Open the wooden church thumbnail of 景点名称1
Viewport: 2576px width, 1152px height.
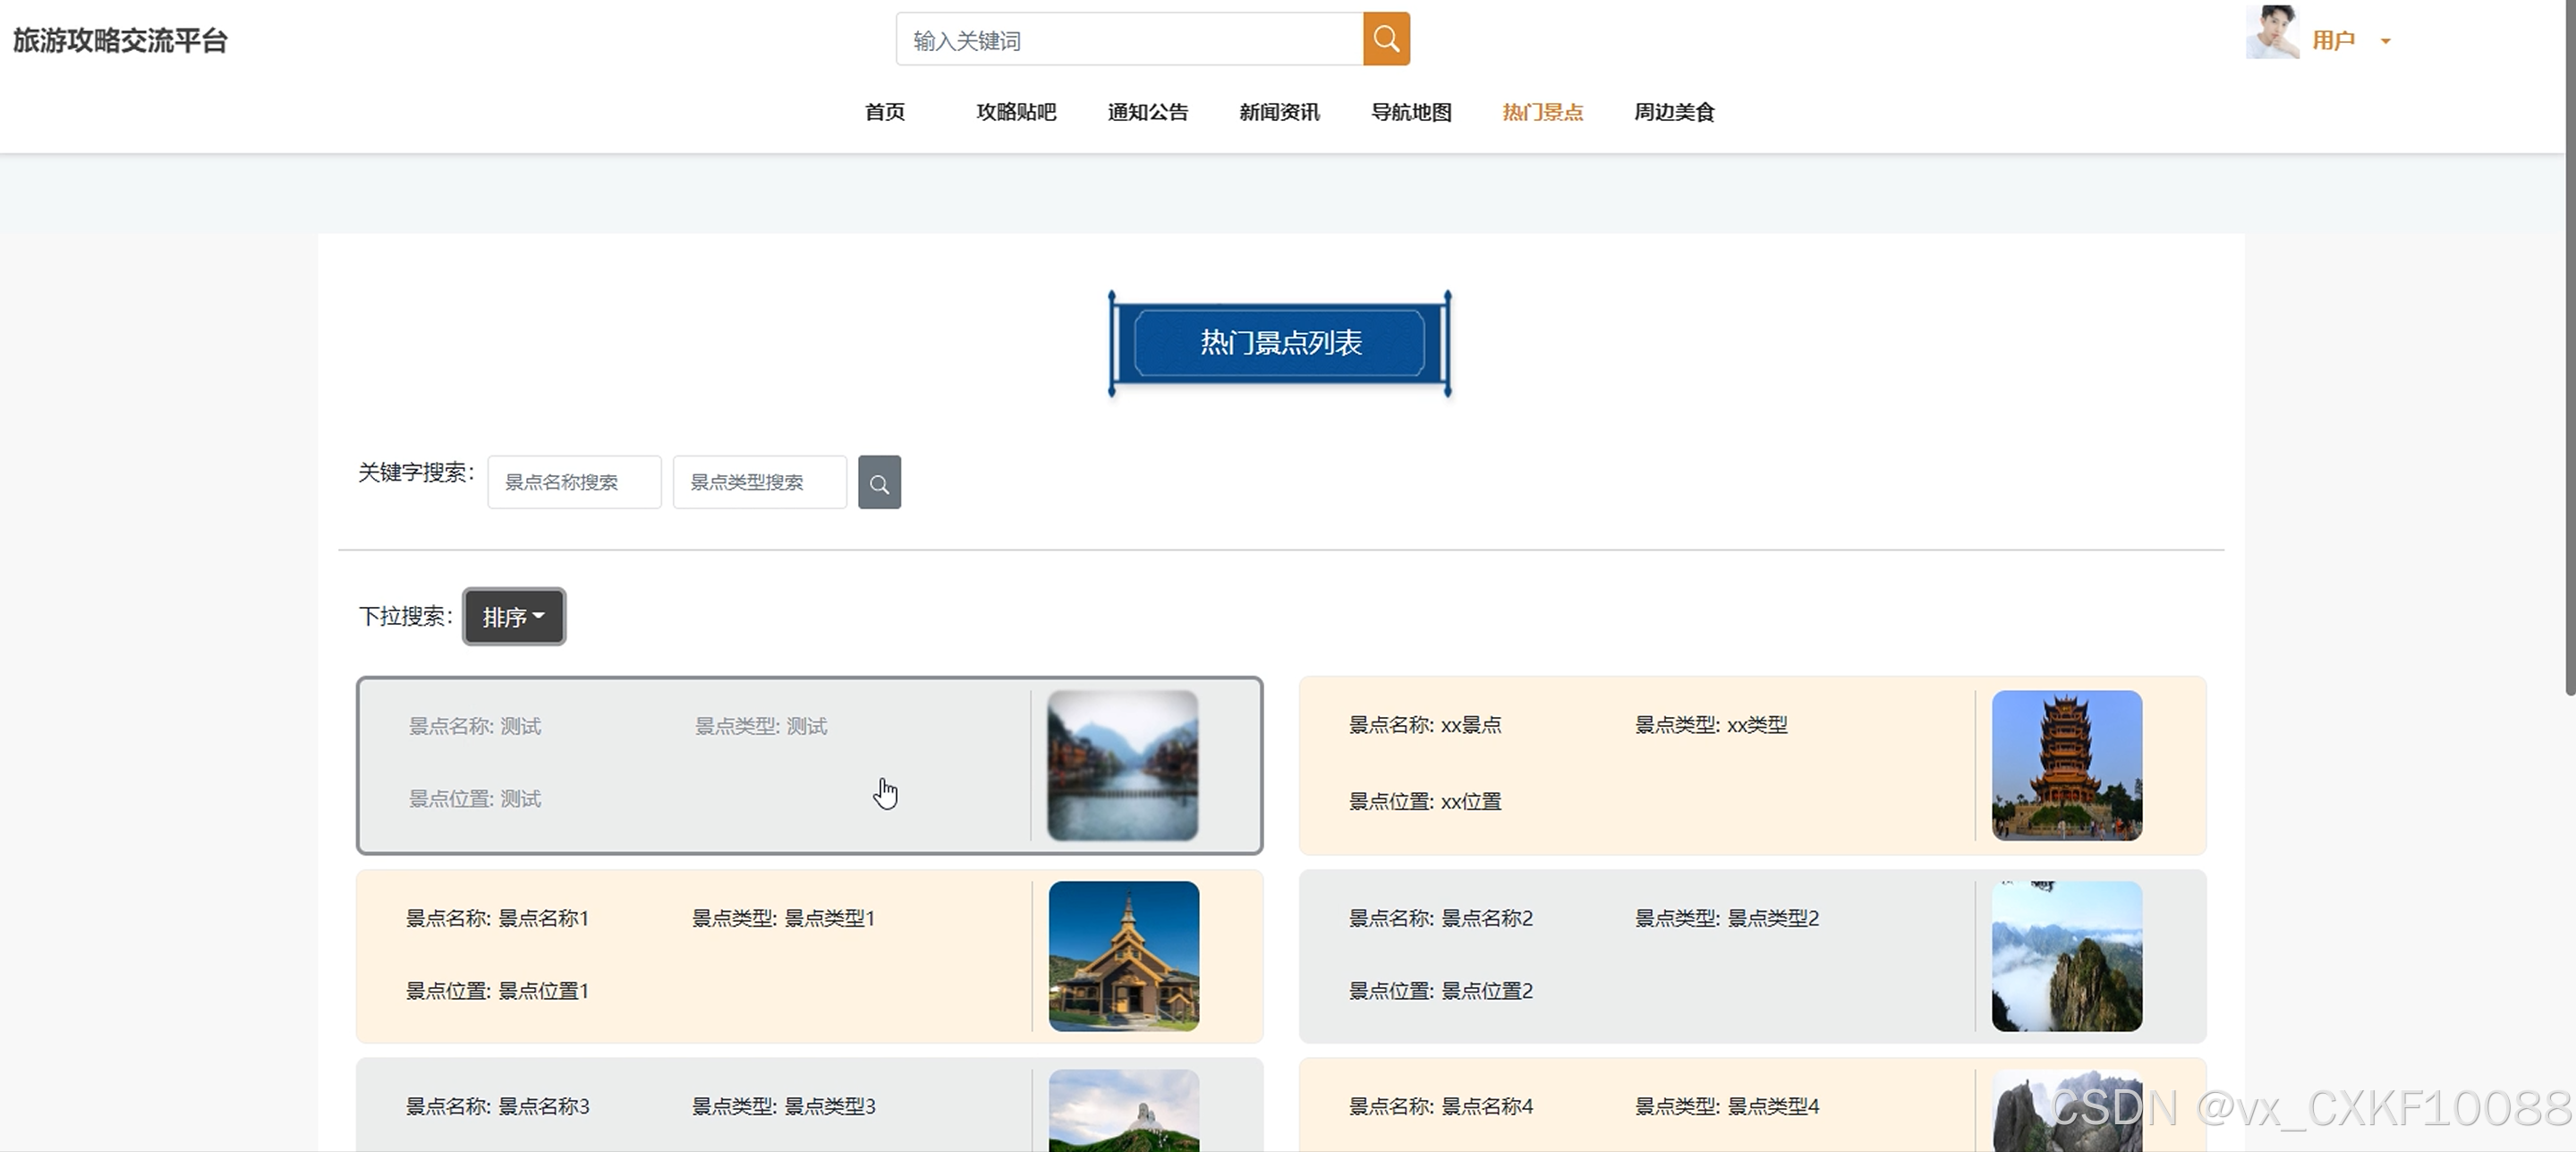pyautogui.click(x=1123, y=956)
